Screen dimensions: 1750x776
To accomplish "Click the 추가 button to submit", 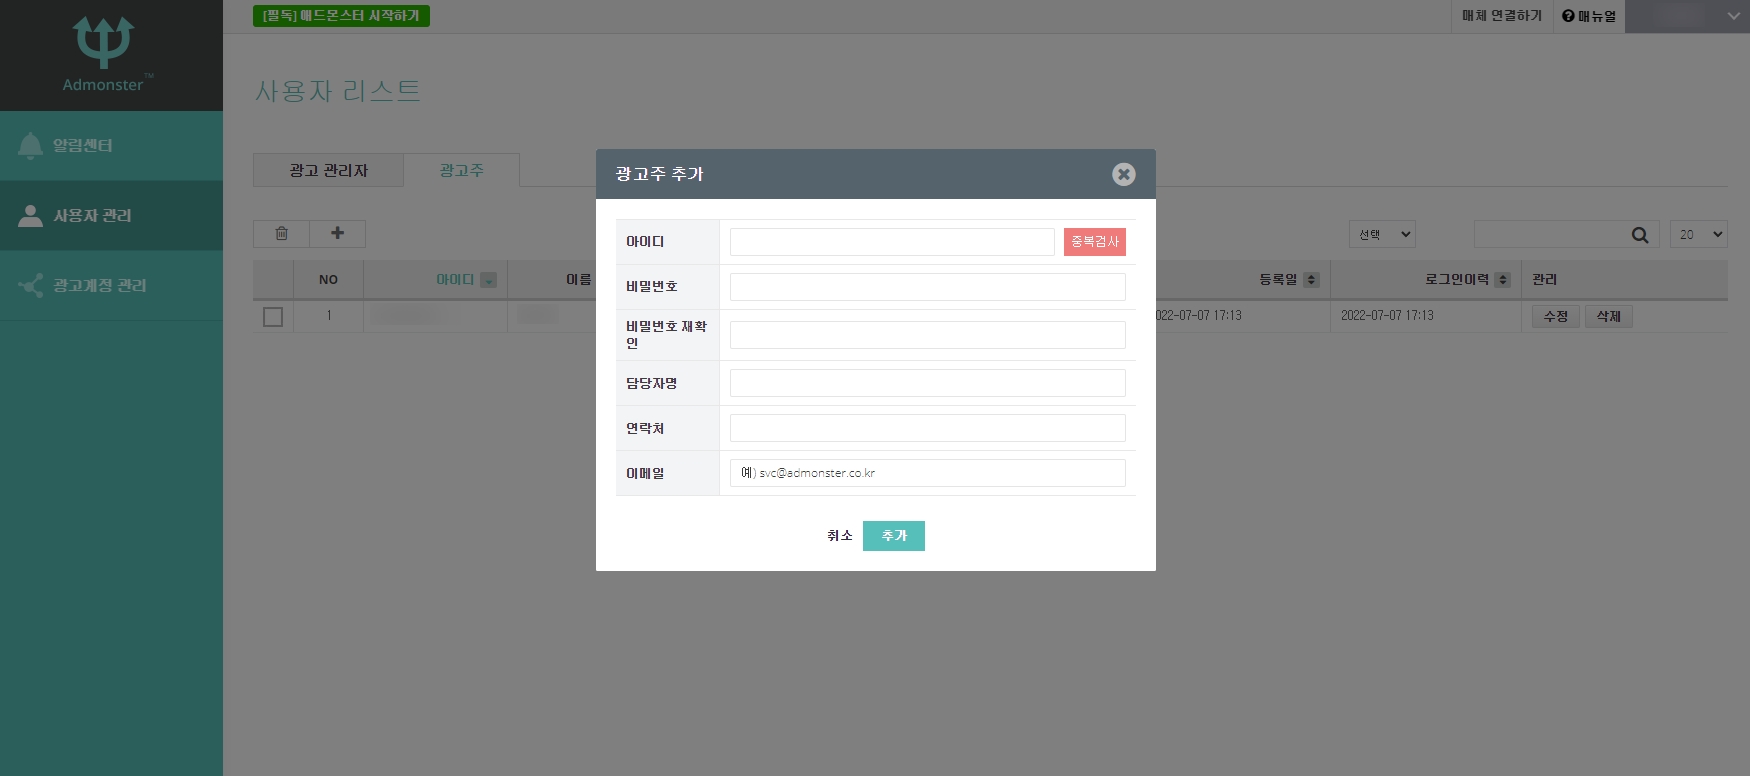I will (x=893, y=536).
